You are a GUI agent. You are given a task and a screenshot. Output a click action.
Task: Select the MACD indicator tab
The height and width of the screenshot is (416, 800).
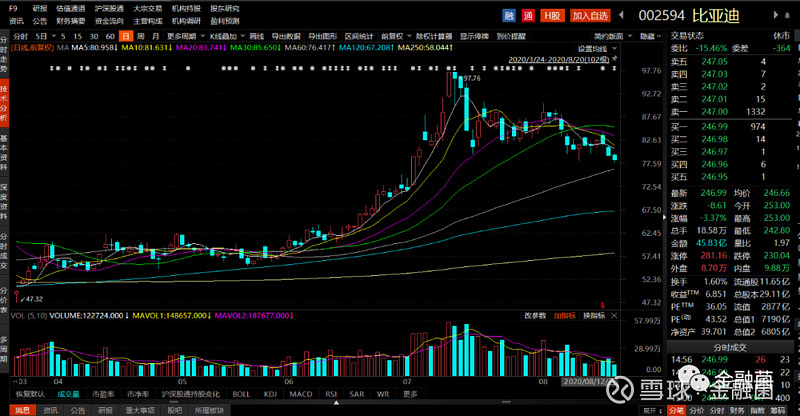point(301,394)
